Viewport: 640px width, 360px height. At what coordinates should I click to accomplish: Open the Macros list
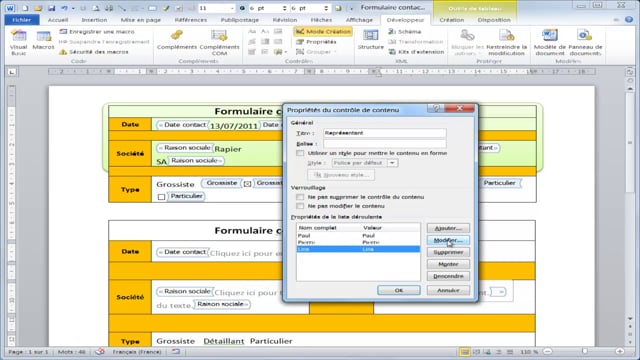(43, 40)
